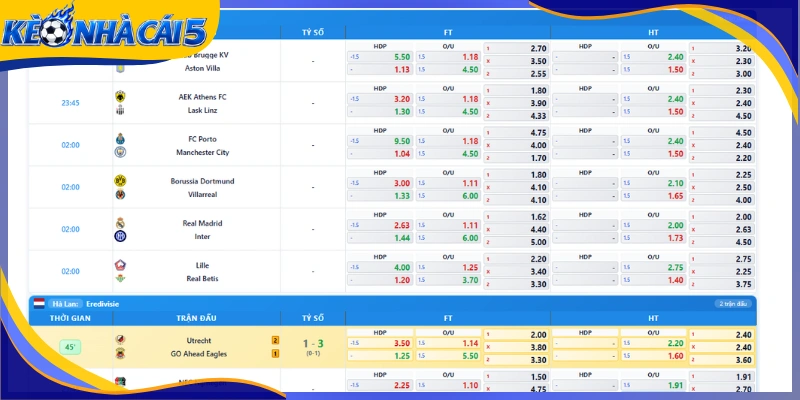The height and width of the screenshot is (400, 800).
Task: Click the Utrecht live score 1 - 3
Action: coord(313,344)
